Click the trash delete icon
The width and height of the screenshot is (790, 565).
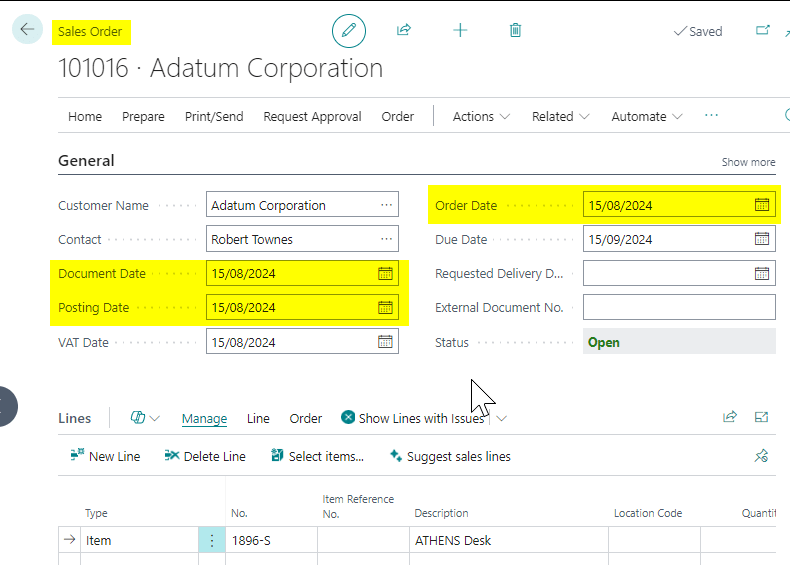pyautogui.click(x=515, y=31)
